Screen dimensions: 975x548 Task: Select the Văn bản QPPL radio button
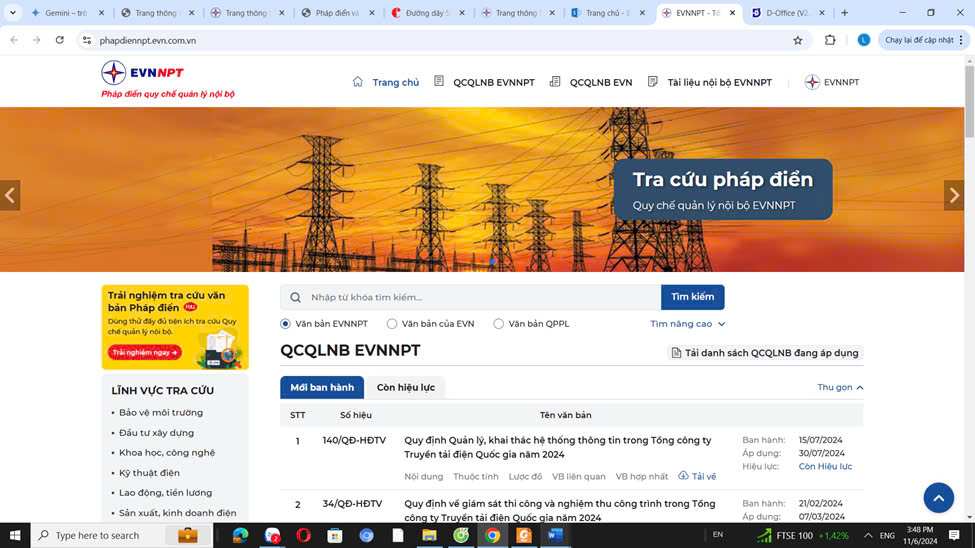(499, 323)
